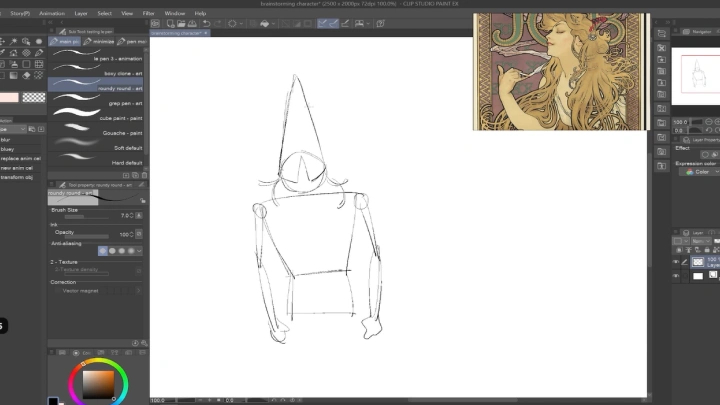This screenshot has height=405, width=720.
Task: Click the support help icon in command bar
Action: tap(380, 23)
